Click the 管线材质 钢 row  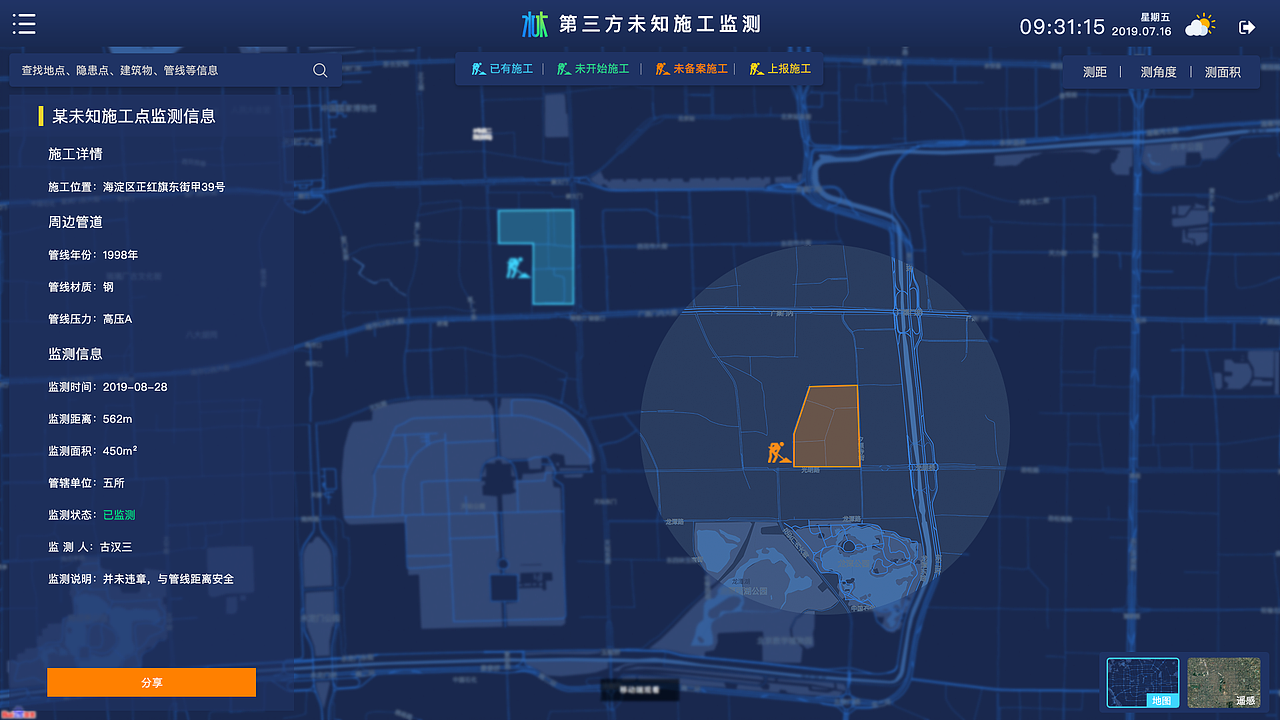tap(81, 287)
